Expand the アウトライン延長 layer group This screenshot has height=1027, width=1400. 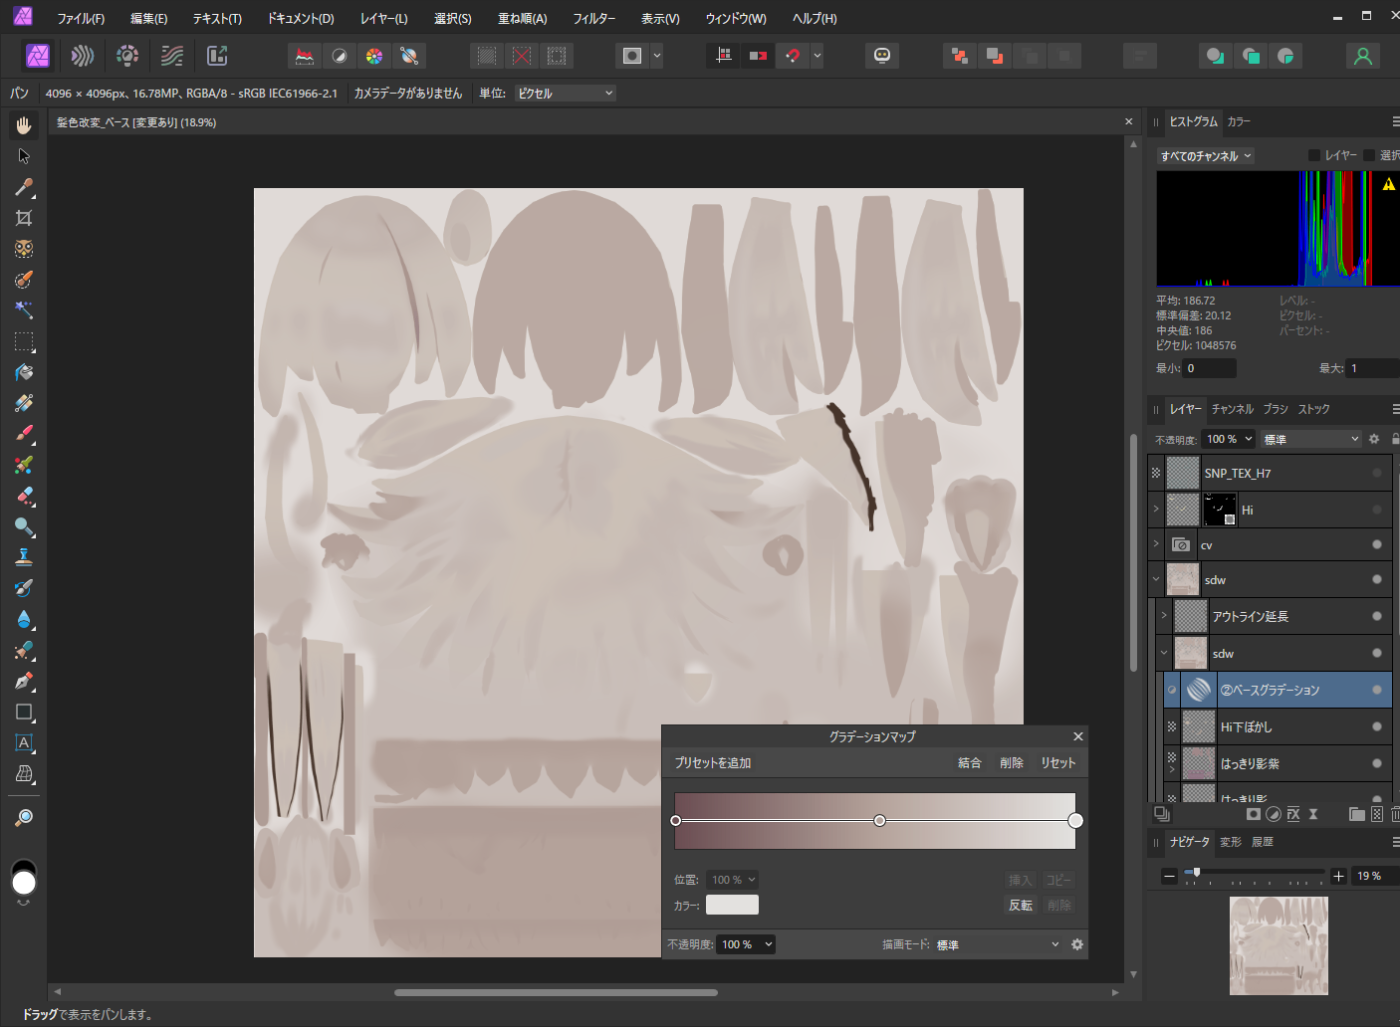[x=1164, y=616]
